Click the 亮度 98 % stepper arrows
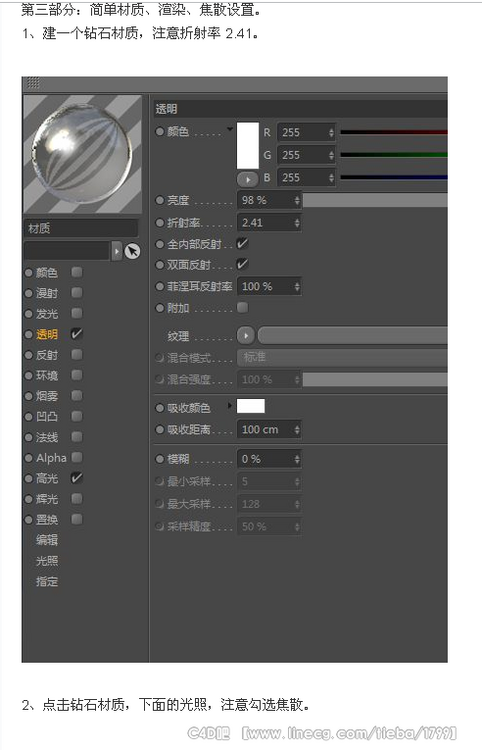This screenshot has height=750, width=482. (x=297, y=200)
